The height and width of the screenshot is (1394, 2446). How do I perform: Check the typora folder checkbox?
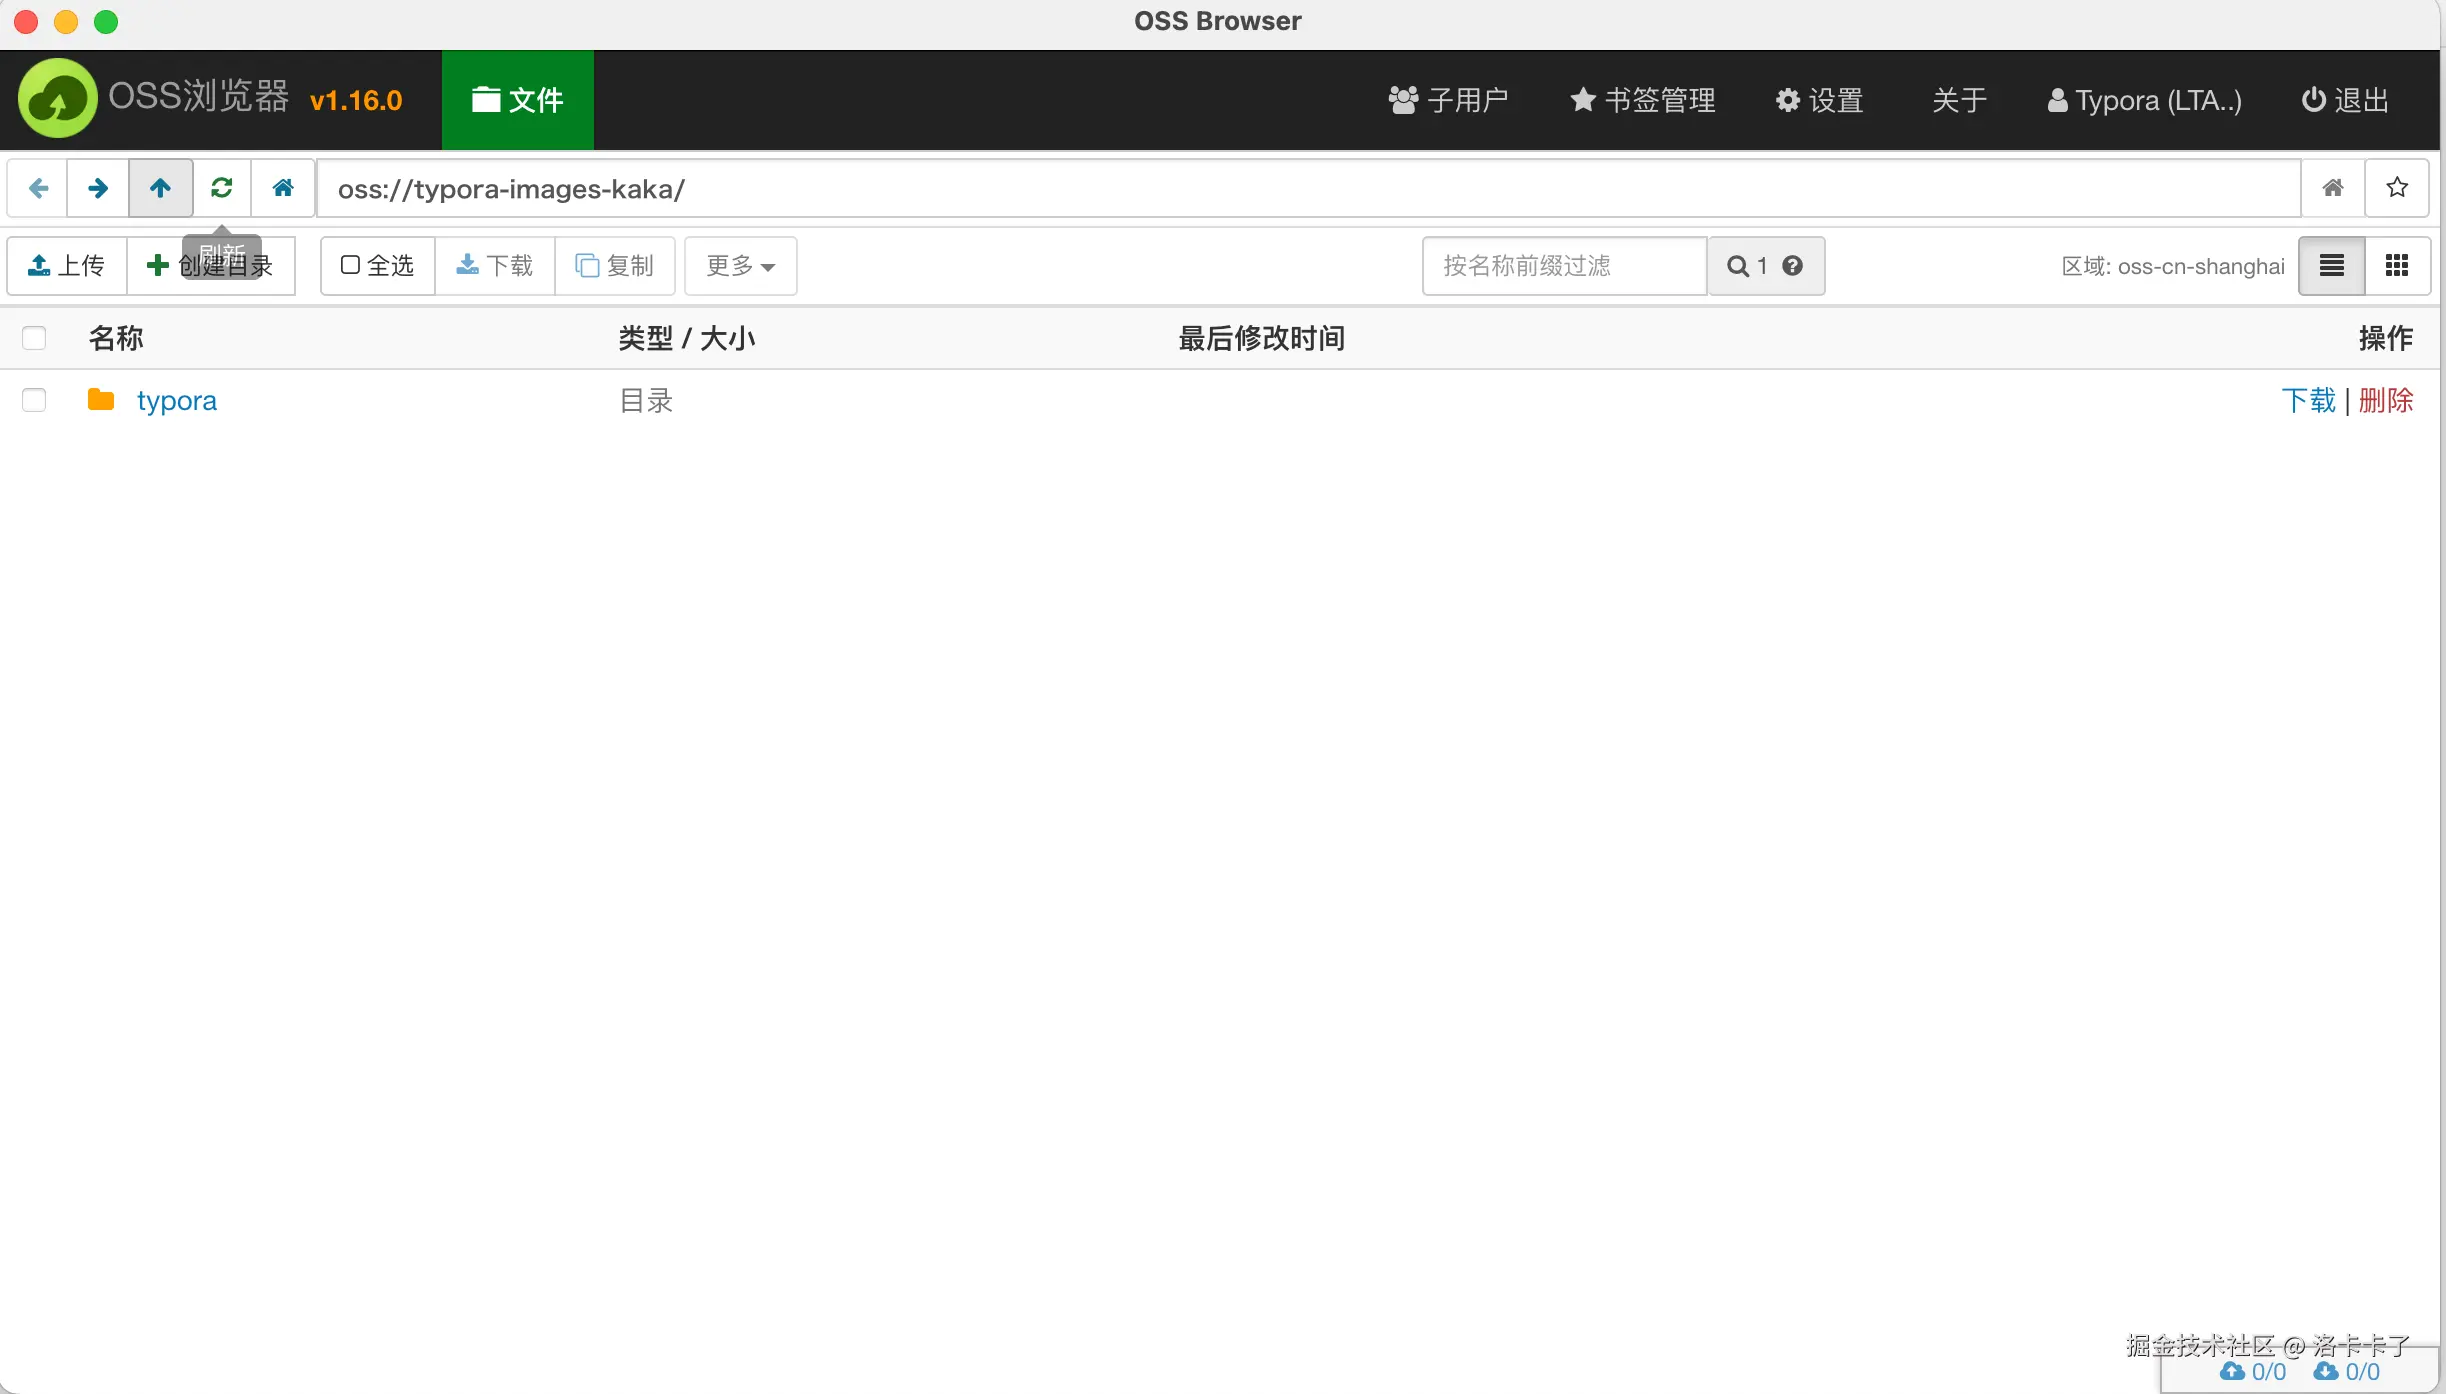point(34,400)
